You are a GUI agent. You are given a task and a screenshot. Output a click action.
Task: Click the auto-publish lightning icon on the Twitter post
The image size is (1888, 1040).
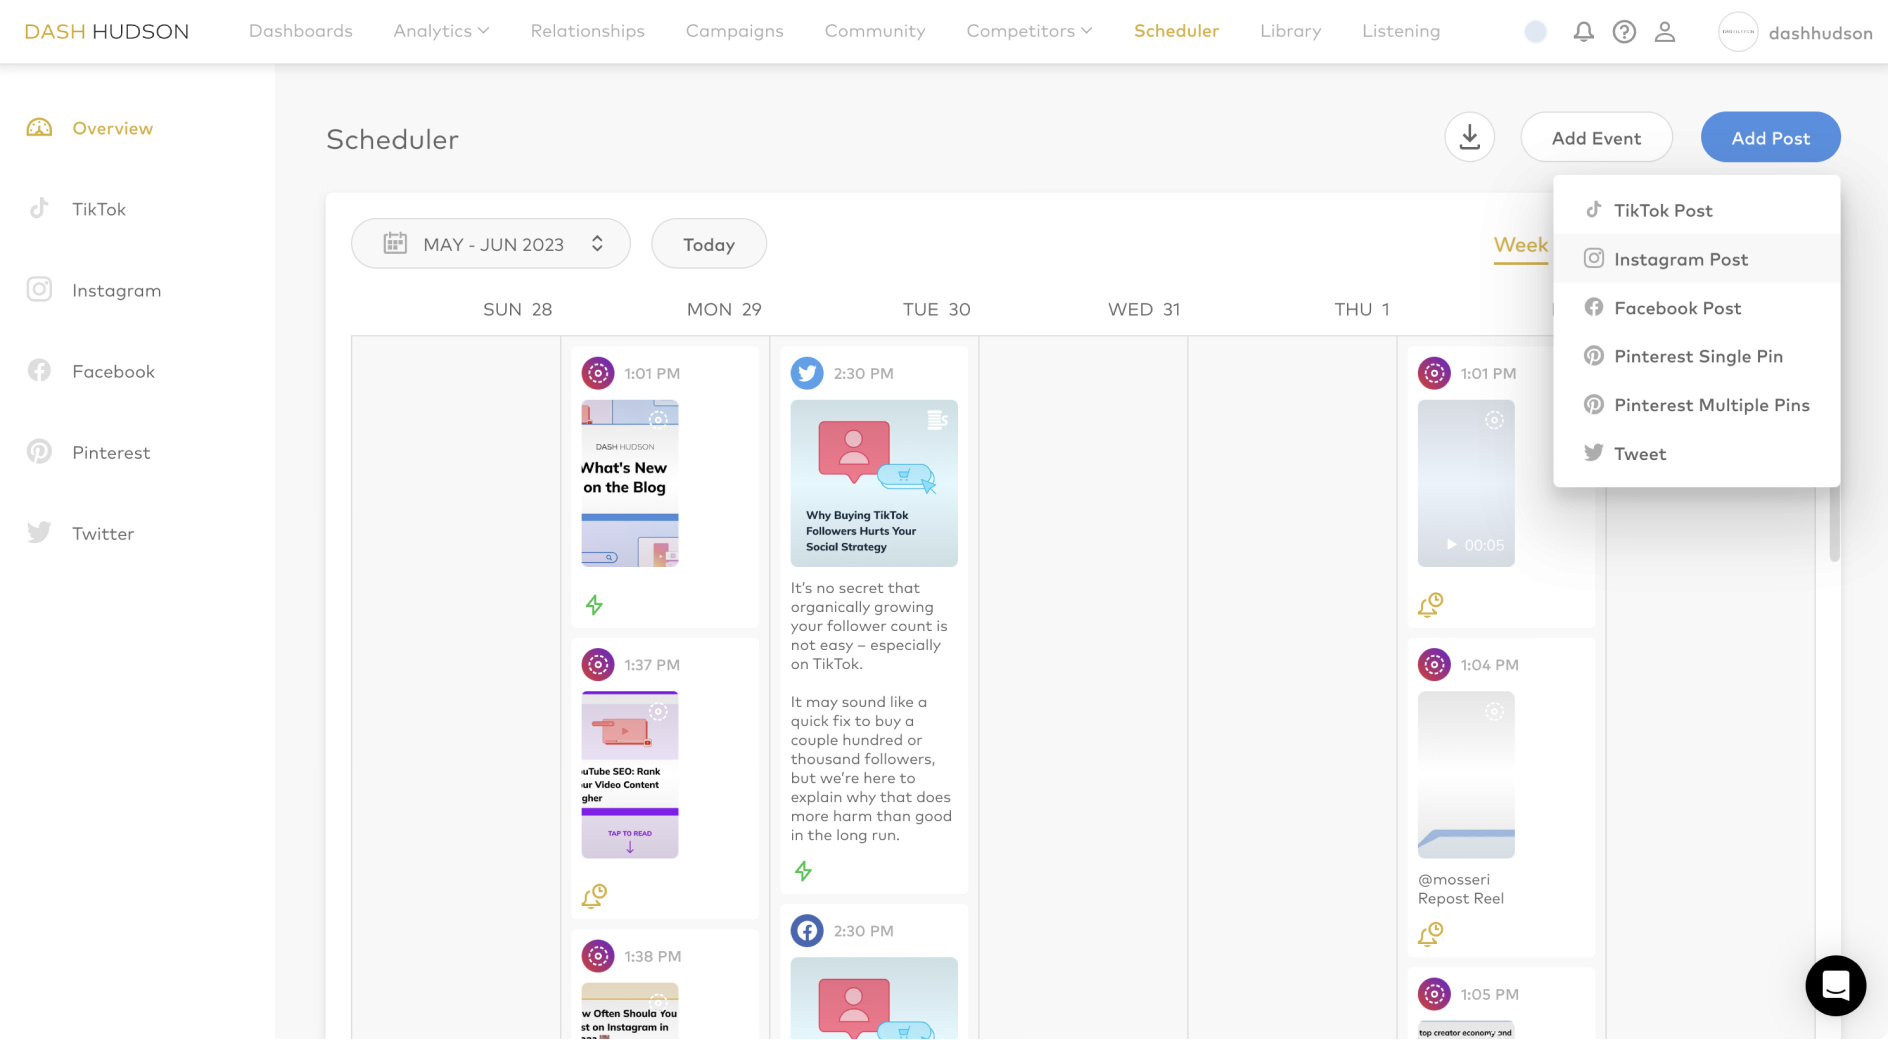coord(803,871)
